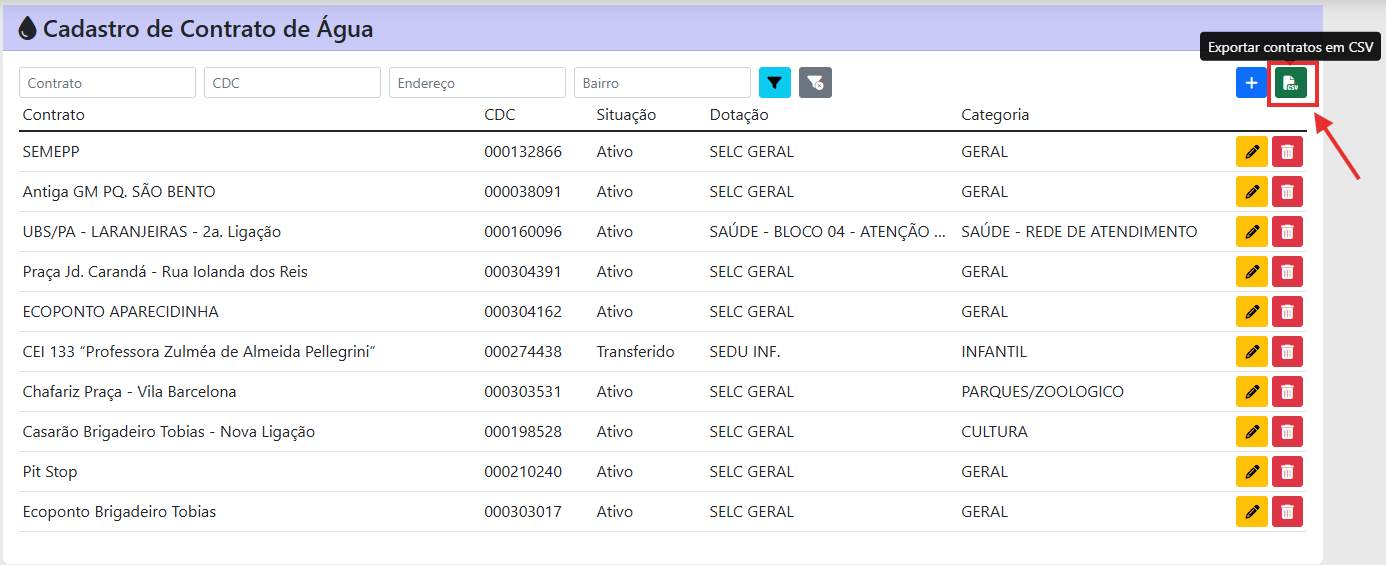Screen dimensions: 1386x565
Task: Edit the ECOPONTO APARECIDINHA contract
Action: point(1251,312)
